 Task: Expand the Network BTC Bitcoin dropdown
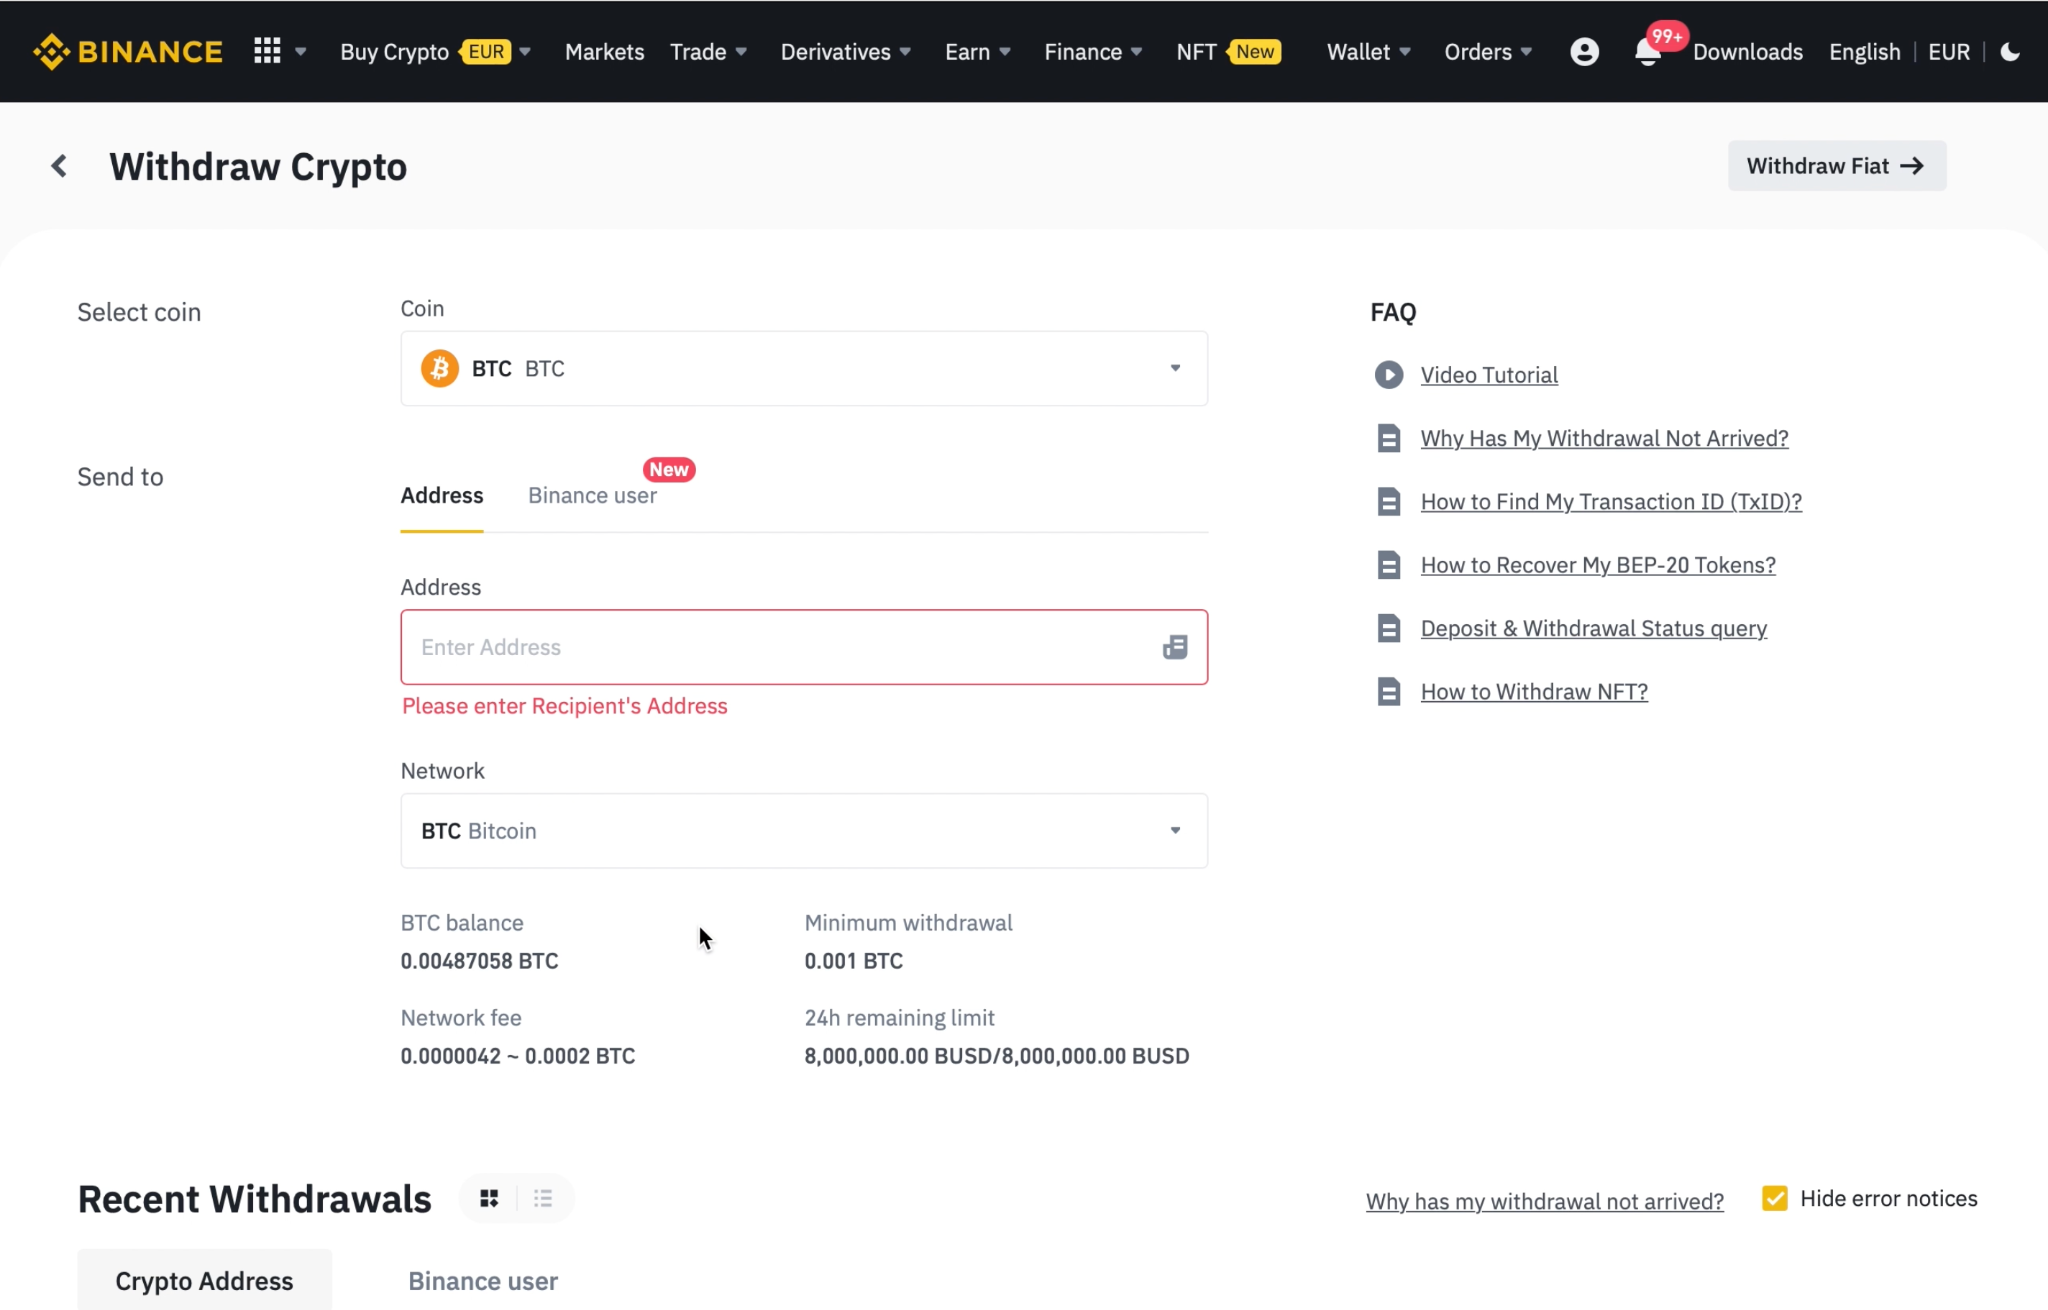pyautogui.click(x=804, y=831)
